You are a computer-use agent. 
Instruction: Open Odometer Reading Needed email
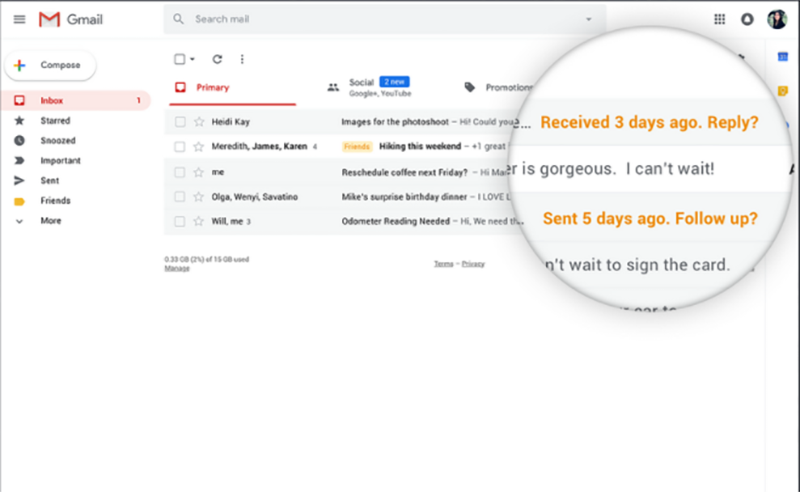tap(395, 221)
